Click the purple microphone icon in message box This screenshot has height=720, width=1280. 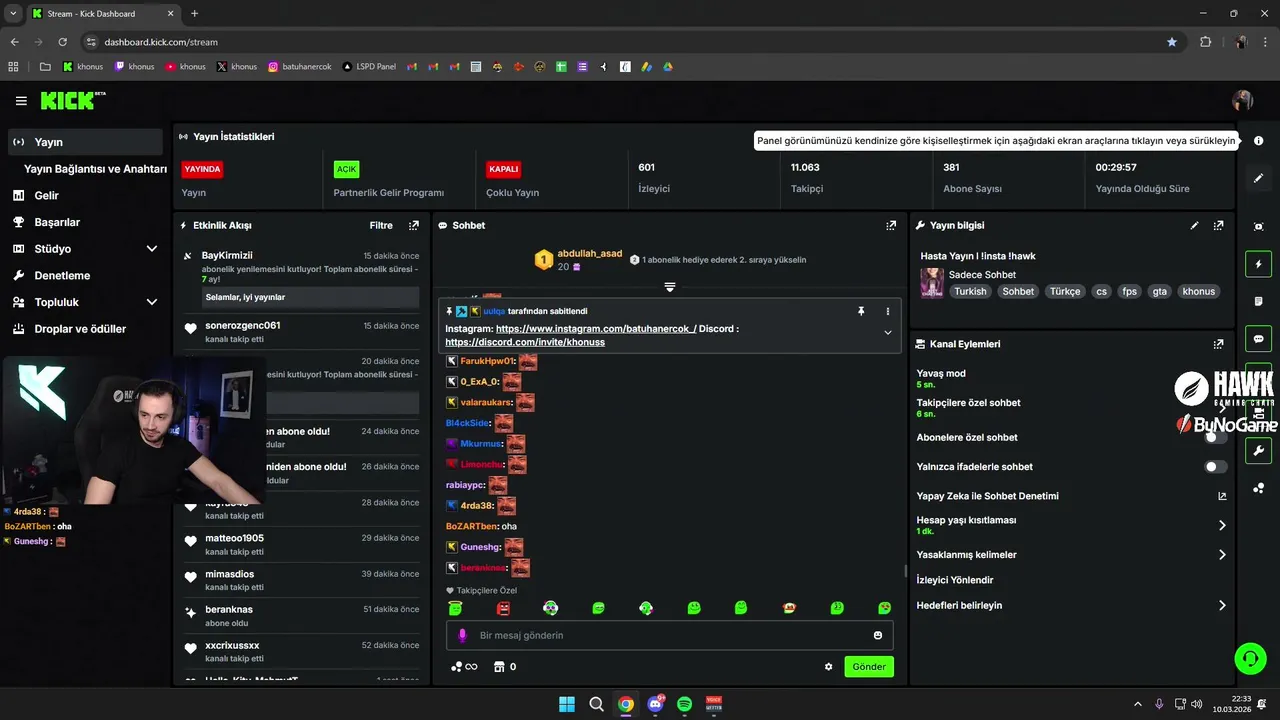point(462,635)
